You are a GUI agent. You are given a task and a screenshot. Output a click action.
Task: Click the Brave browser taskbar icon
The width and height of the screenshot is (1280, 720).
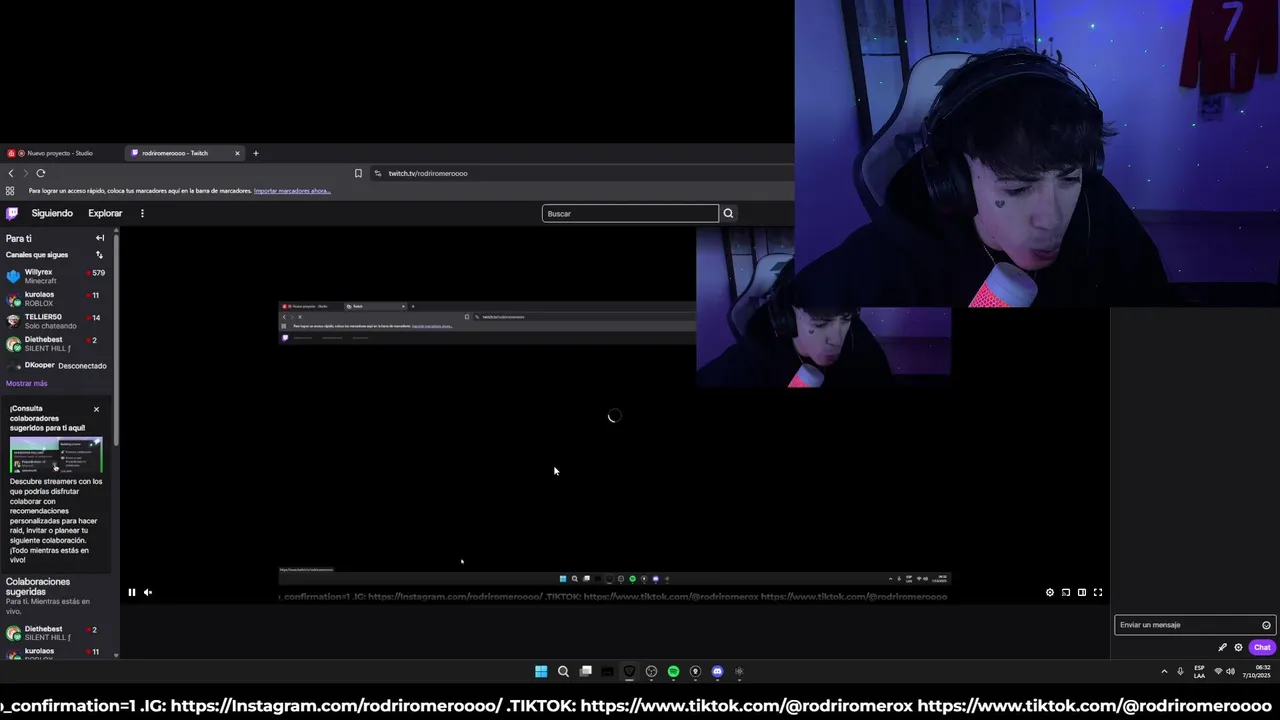tap(629, 671)
